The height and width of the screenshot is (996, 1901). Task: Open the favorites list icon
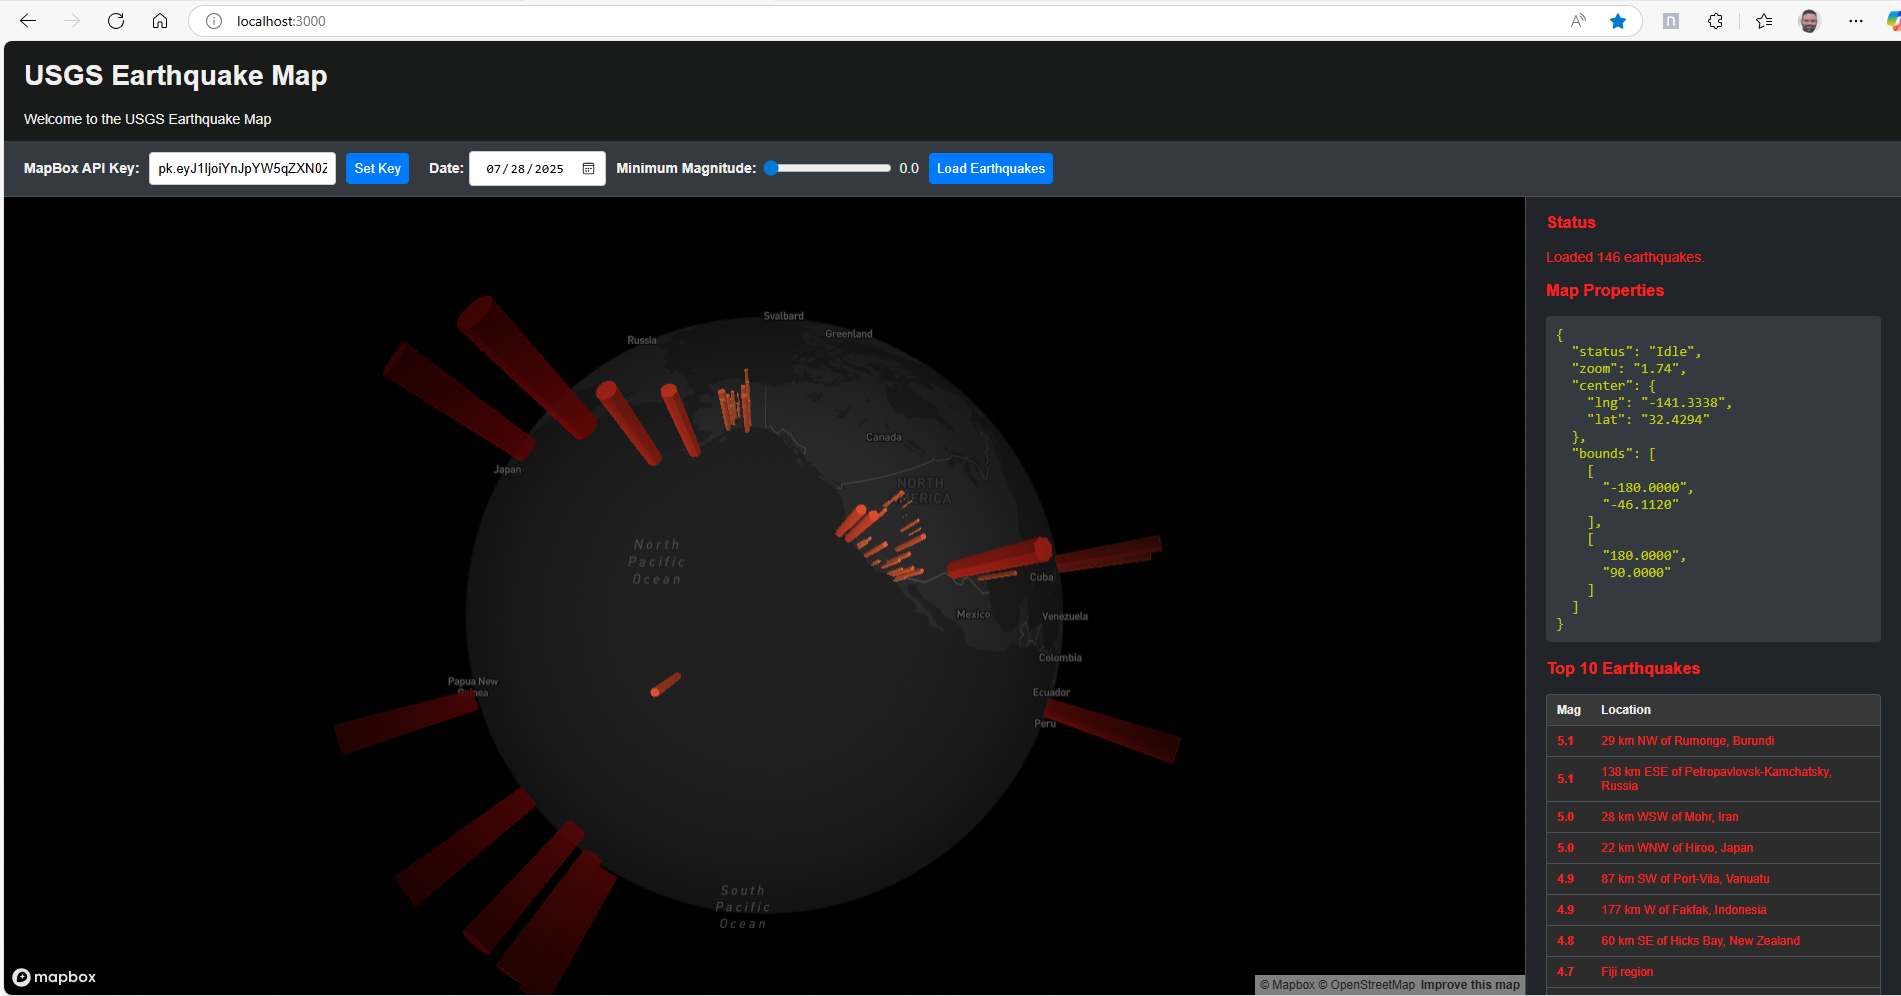(x=1764, y=21)
